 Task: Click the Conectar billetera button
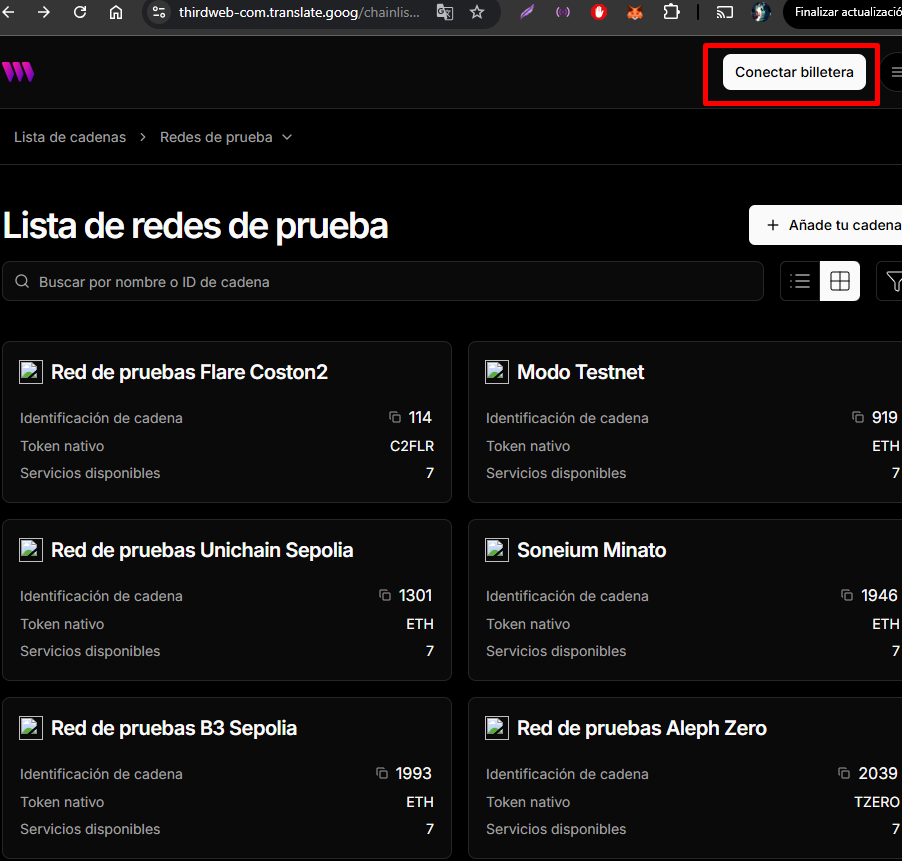[x=794, y=72]
